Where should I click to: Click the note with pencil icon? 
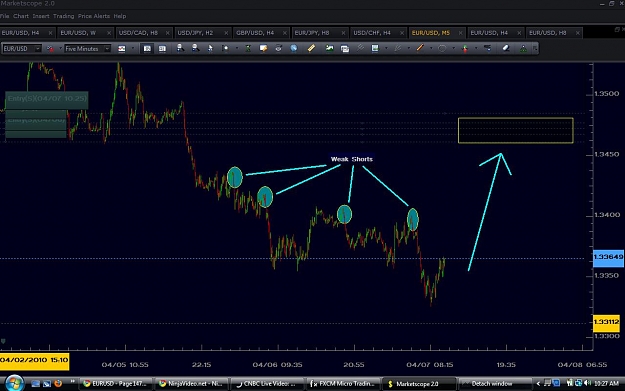(x=263, y=48)
